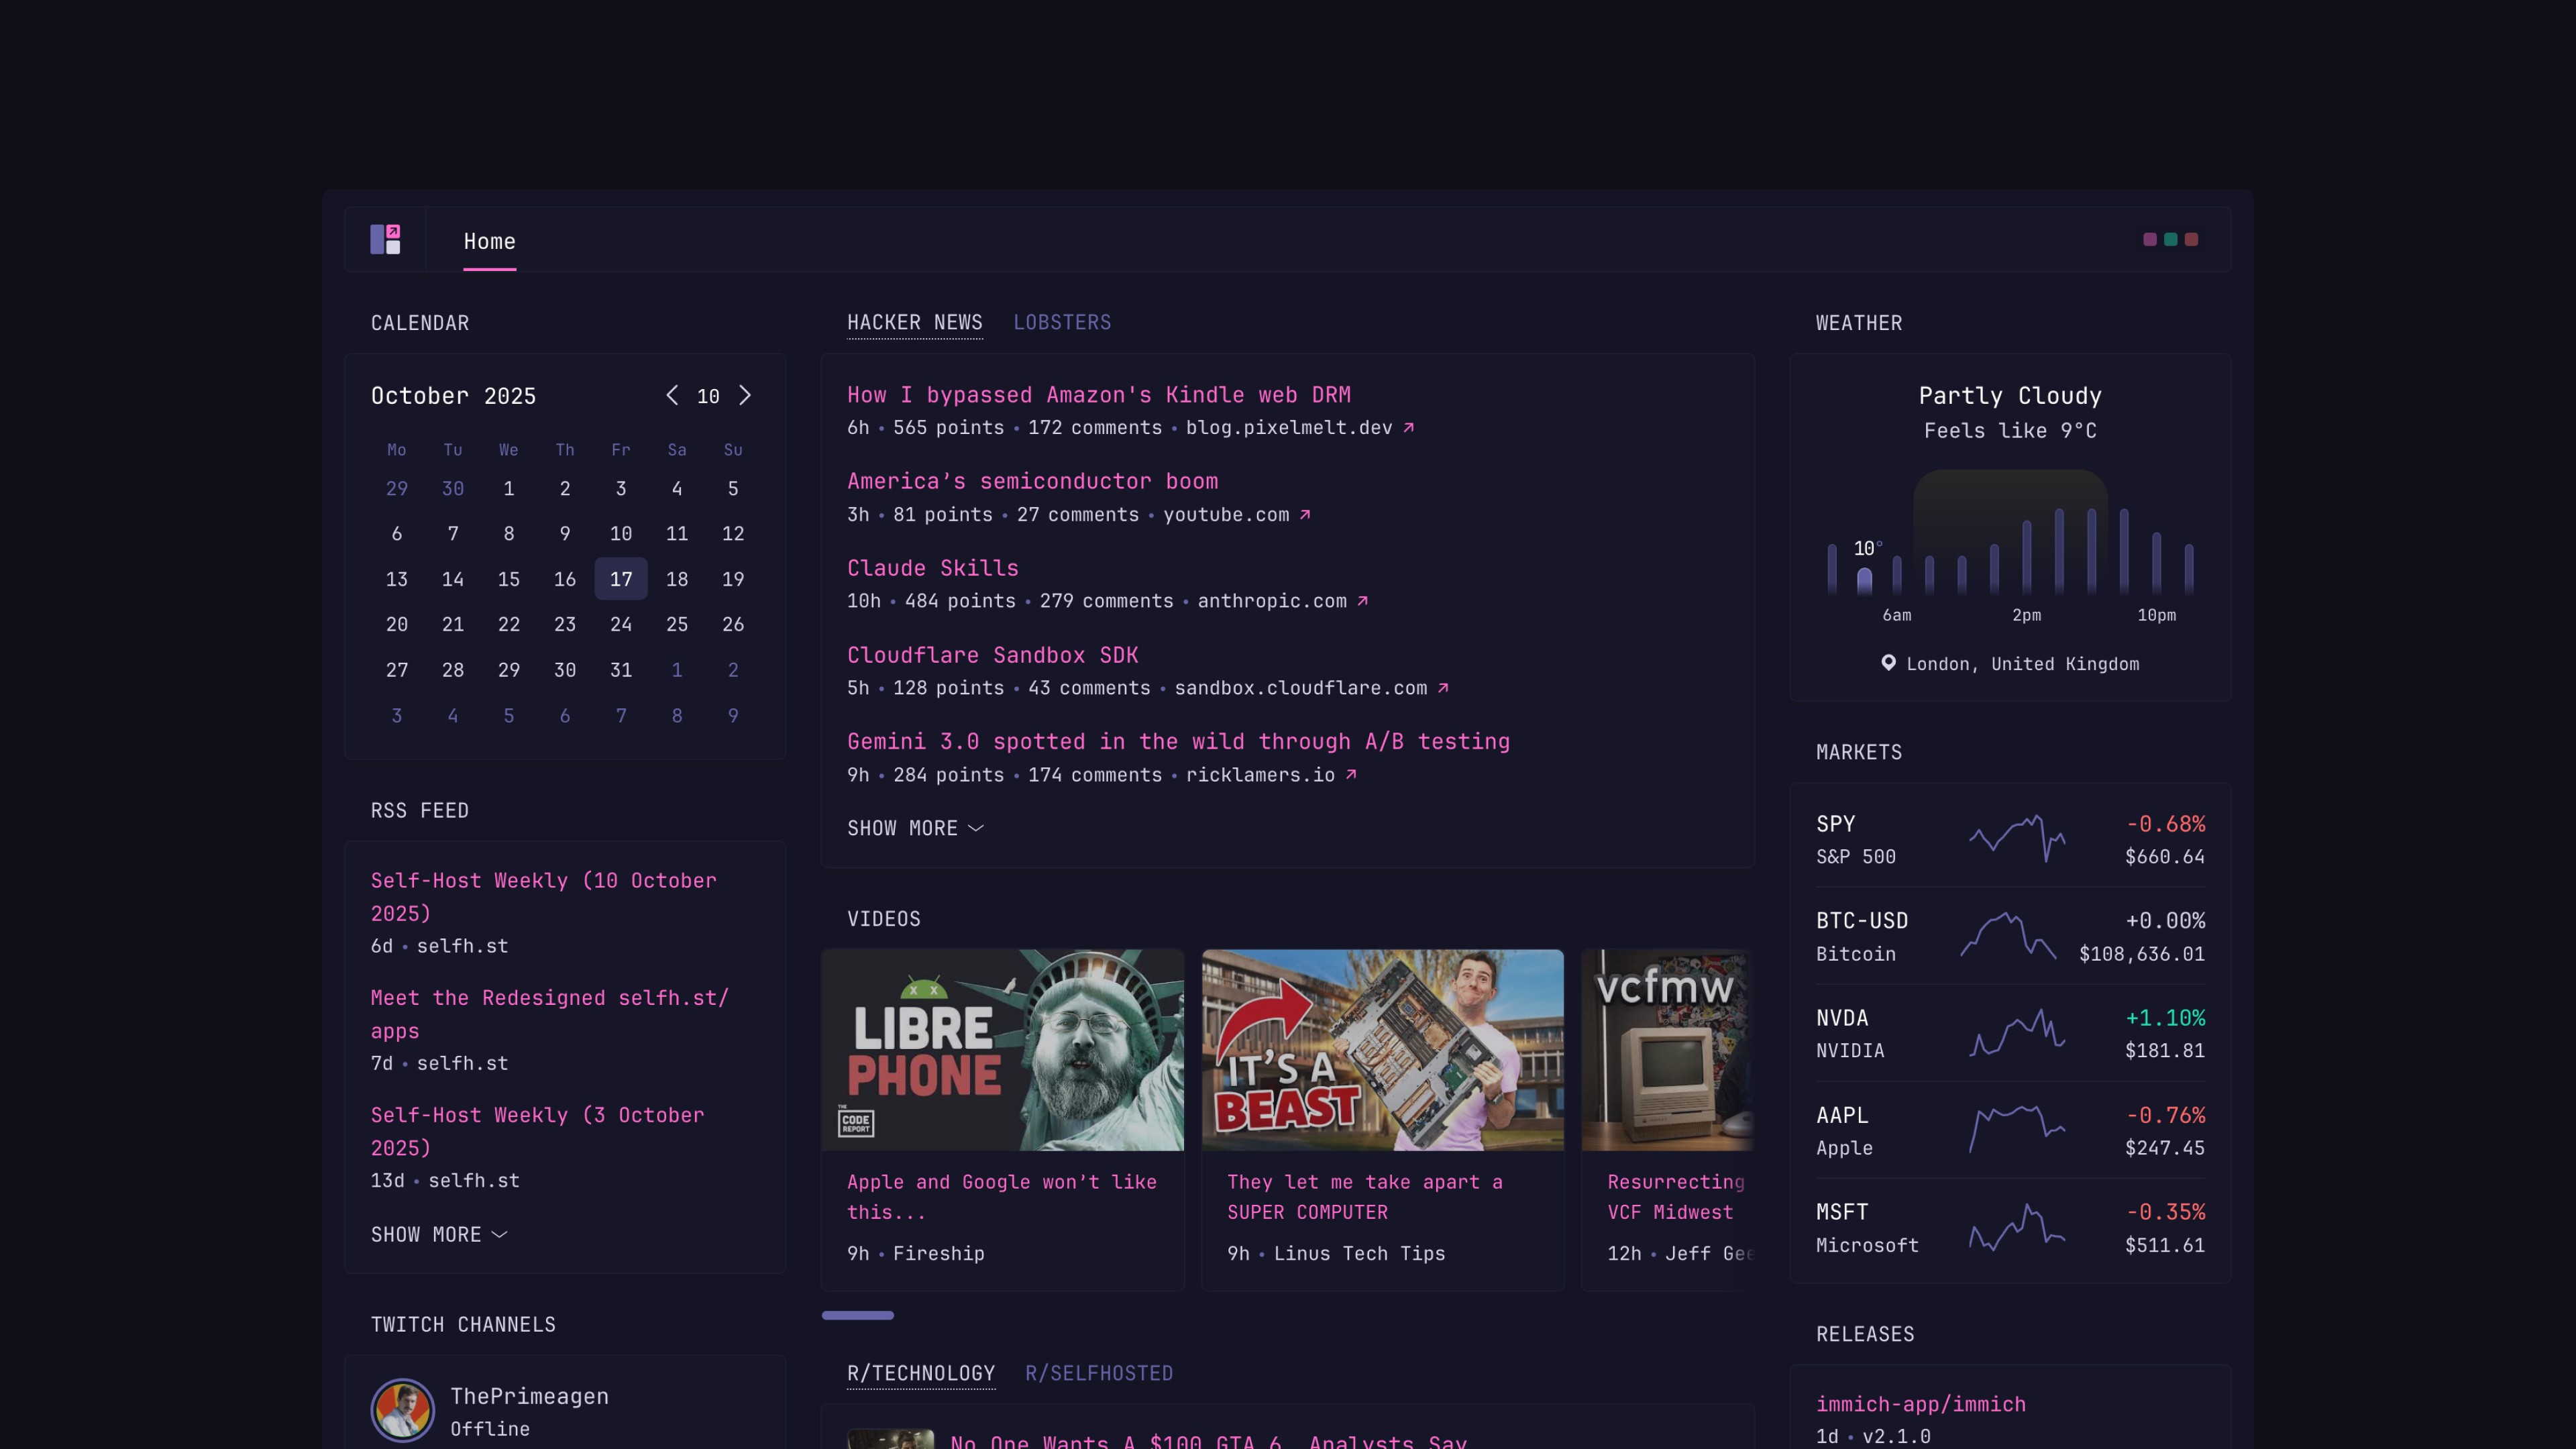Click the videos carousel scrollbar handle

857,1316
